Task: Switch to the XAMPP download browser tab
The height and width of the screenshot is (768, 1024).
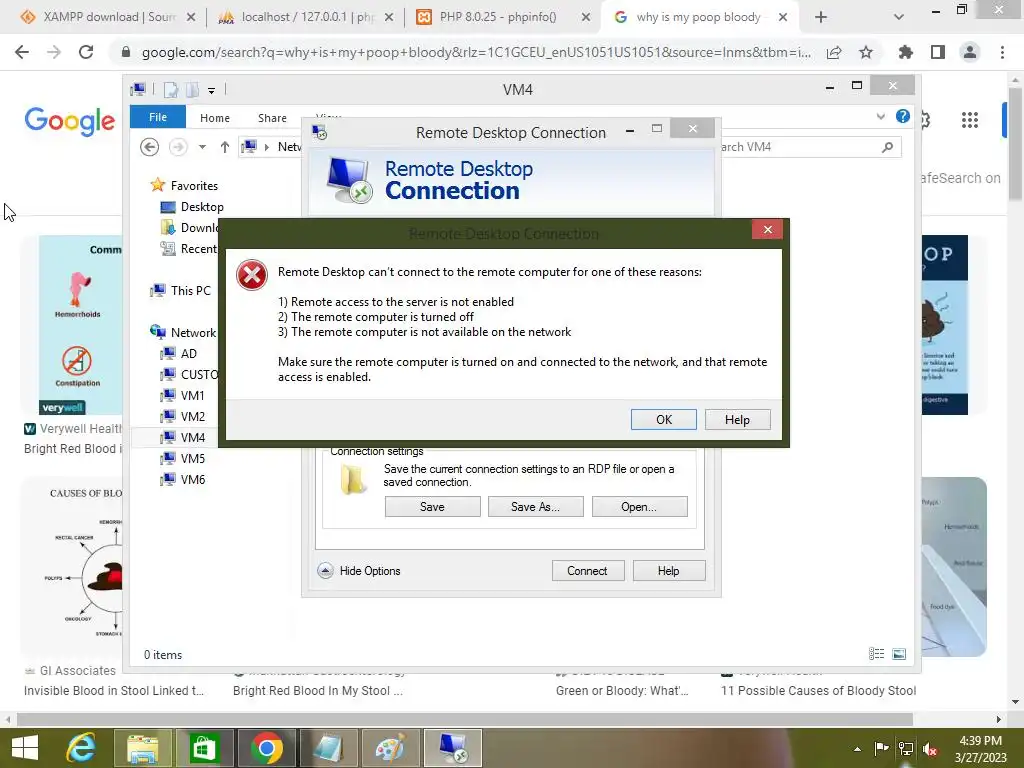Action: (109, 17)
